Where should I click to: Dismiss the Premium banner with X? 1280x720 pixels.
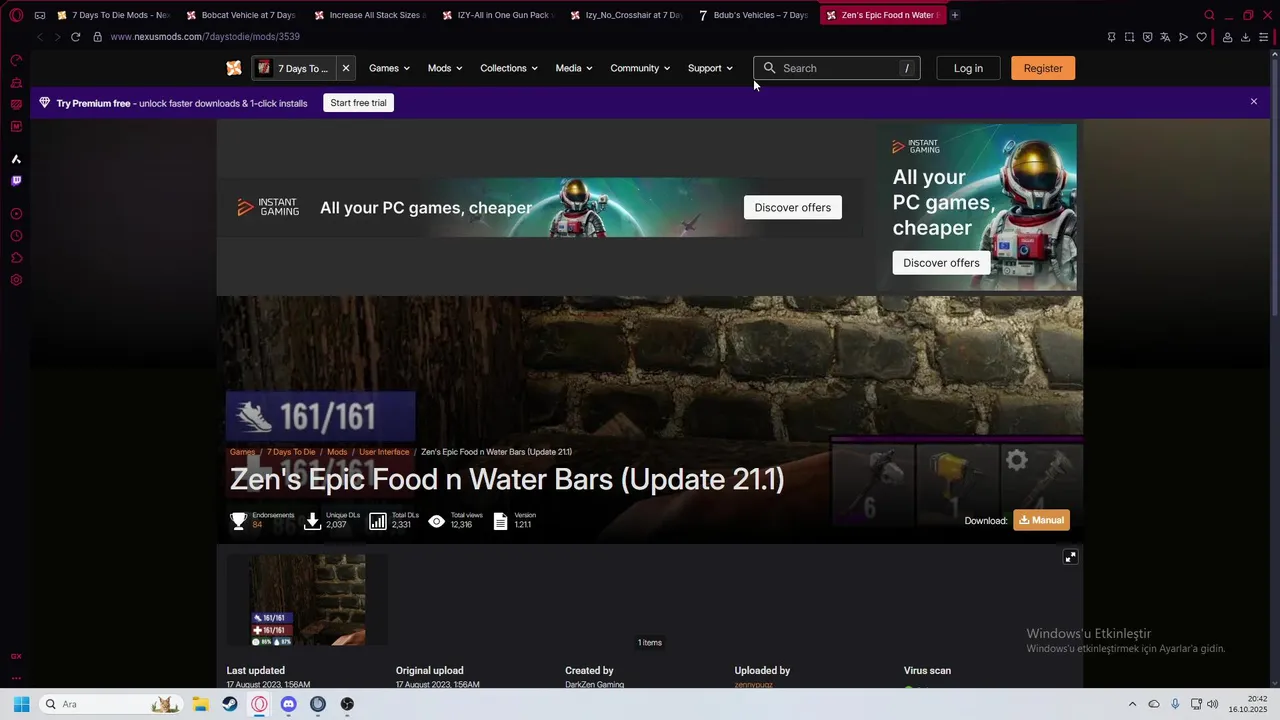(1253, 102)
